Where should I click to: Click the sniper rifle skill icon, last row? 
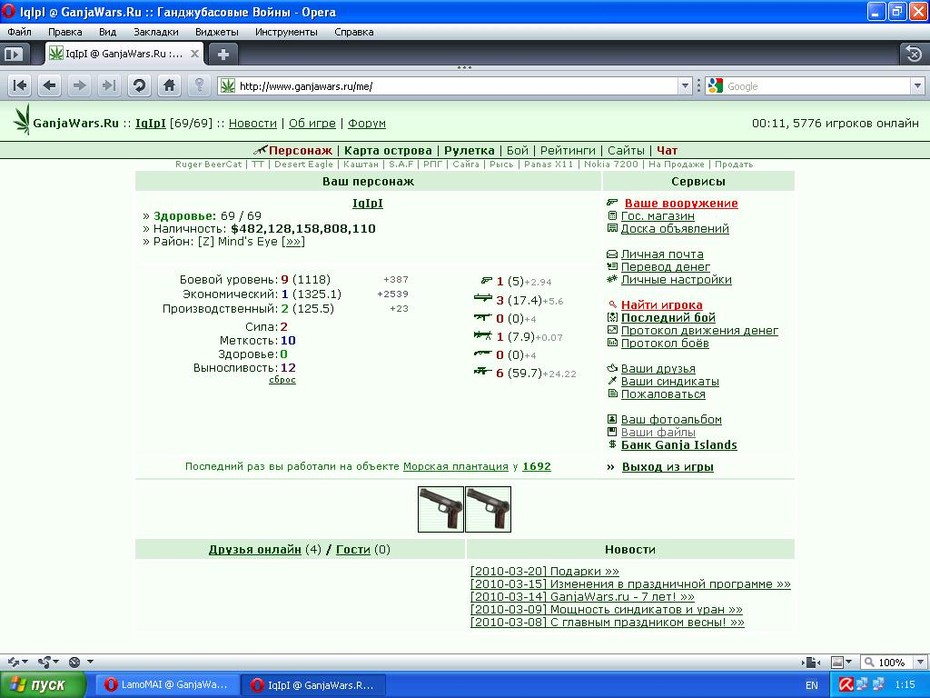[x=483, y=372]
